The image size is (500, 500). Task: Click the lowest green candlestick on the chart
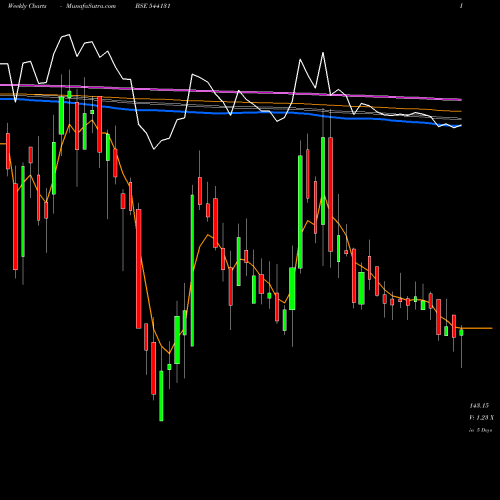click(161, 396)
